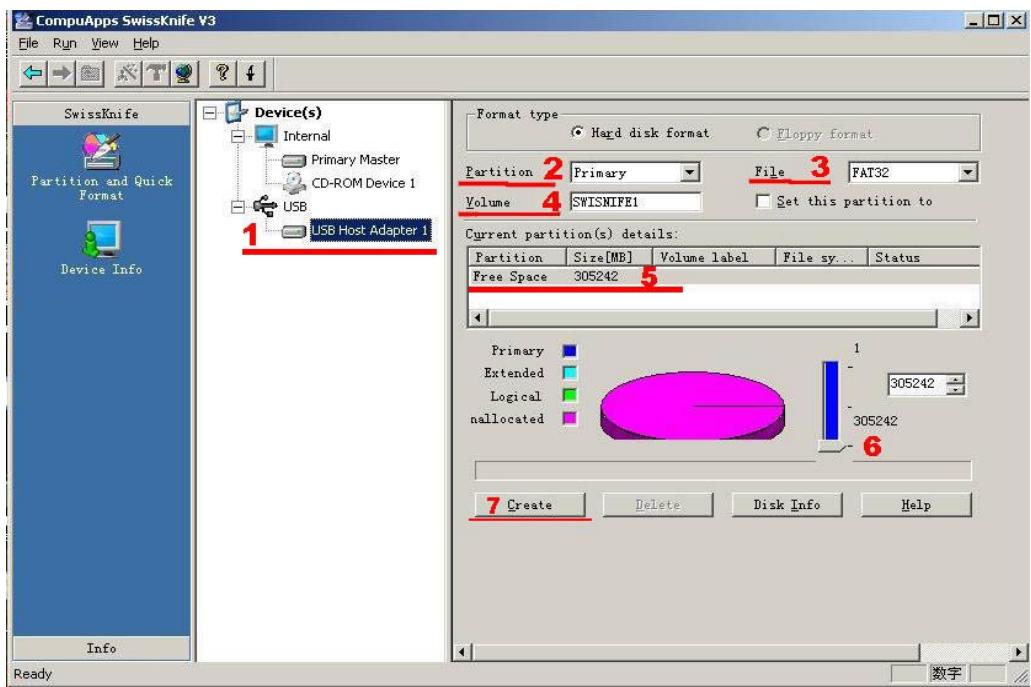Click the Logical green color swatch

pyautogui.click(x=570, y=395)
